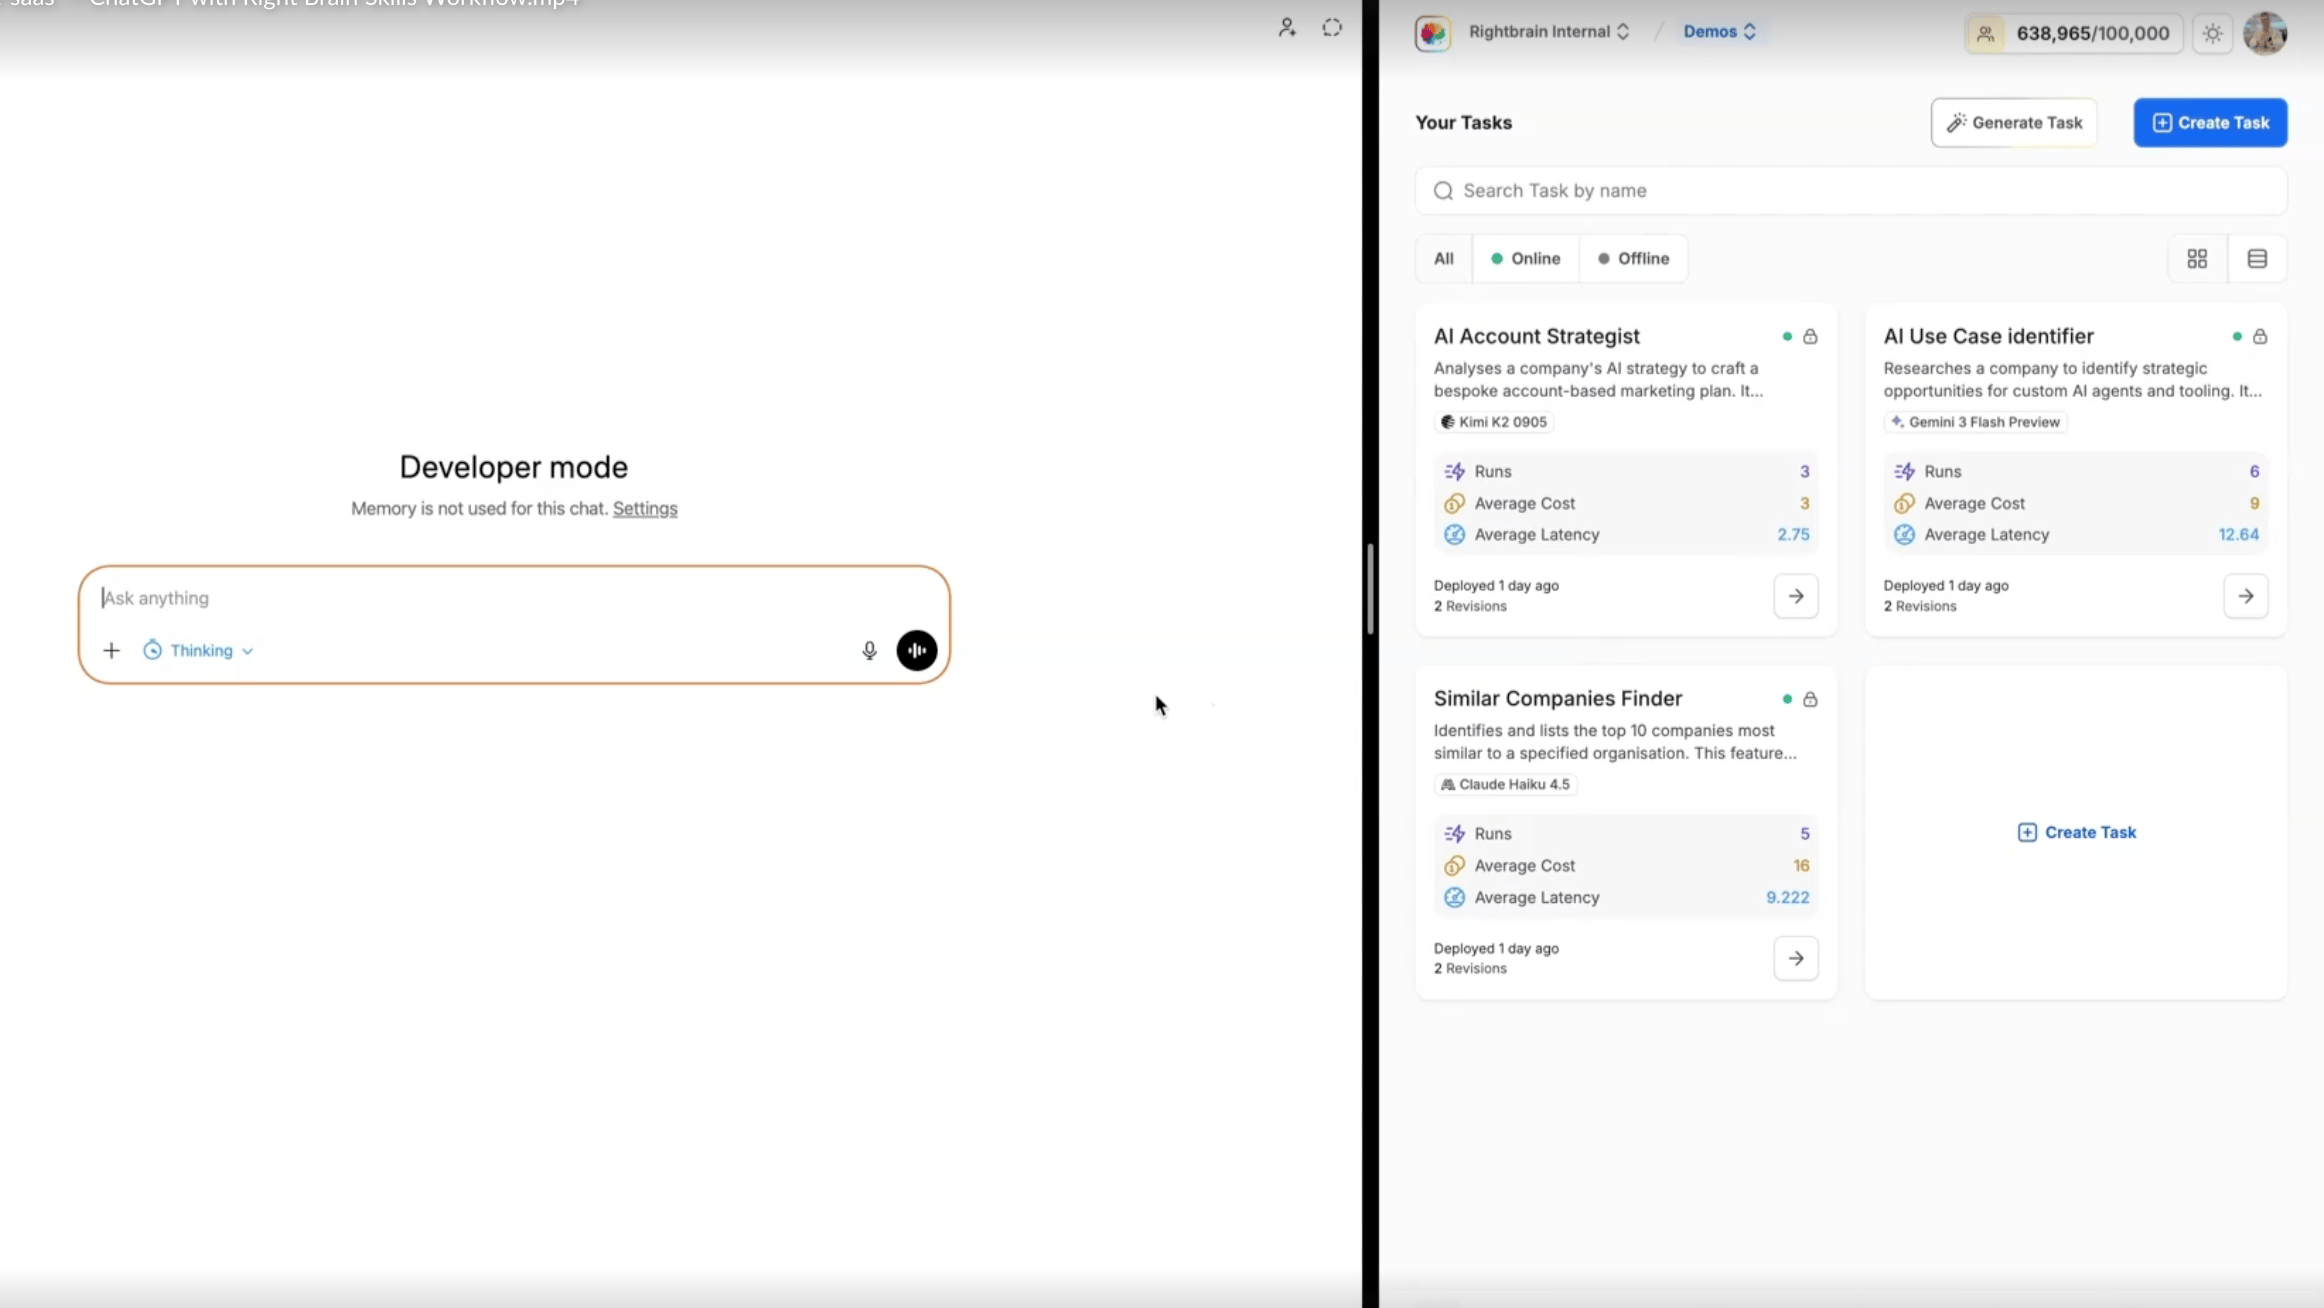2324x1308 pixels.
Task: Click the blue Create Task button
Action: coord(2210,122)
